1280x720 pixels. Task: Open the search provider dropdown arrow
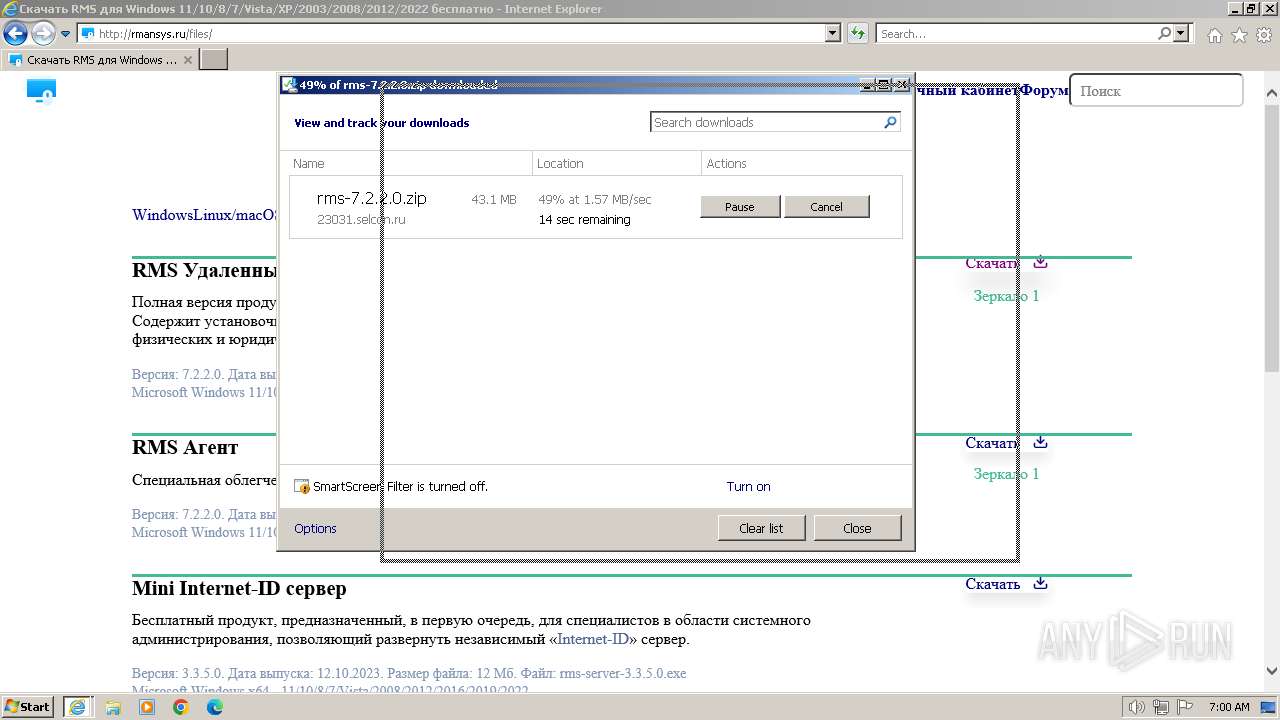point(1182,33)
